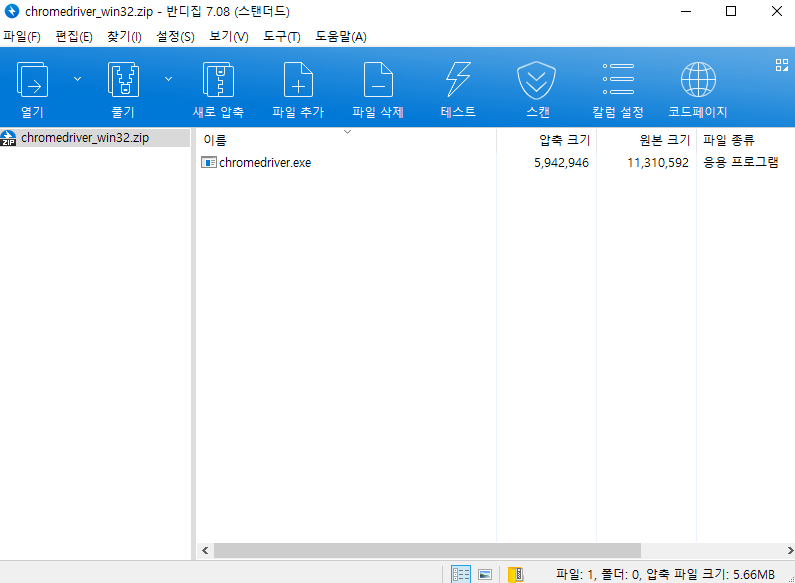Screen dimensions: 795x583
Task: Expand the 열기 dropdown arrow
Action: pos(78,79)
